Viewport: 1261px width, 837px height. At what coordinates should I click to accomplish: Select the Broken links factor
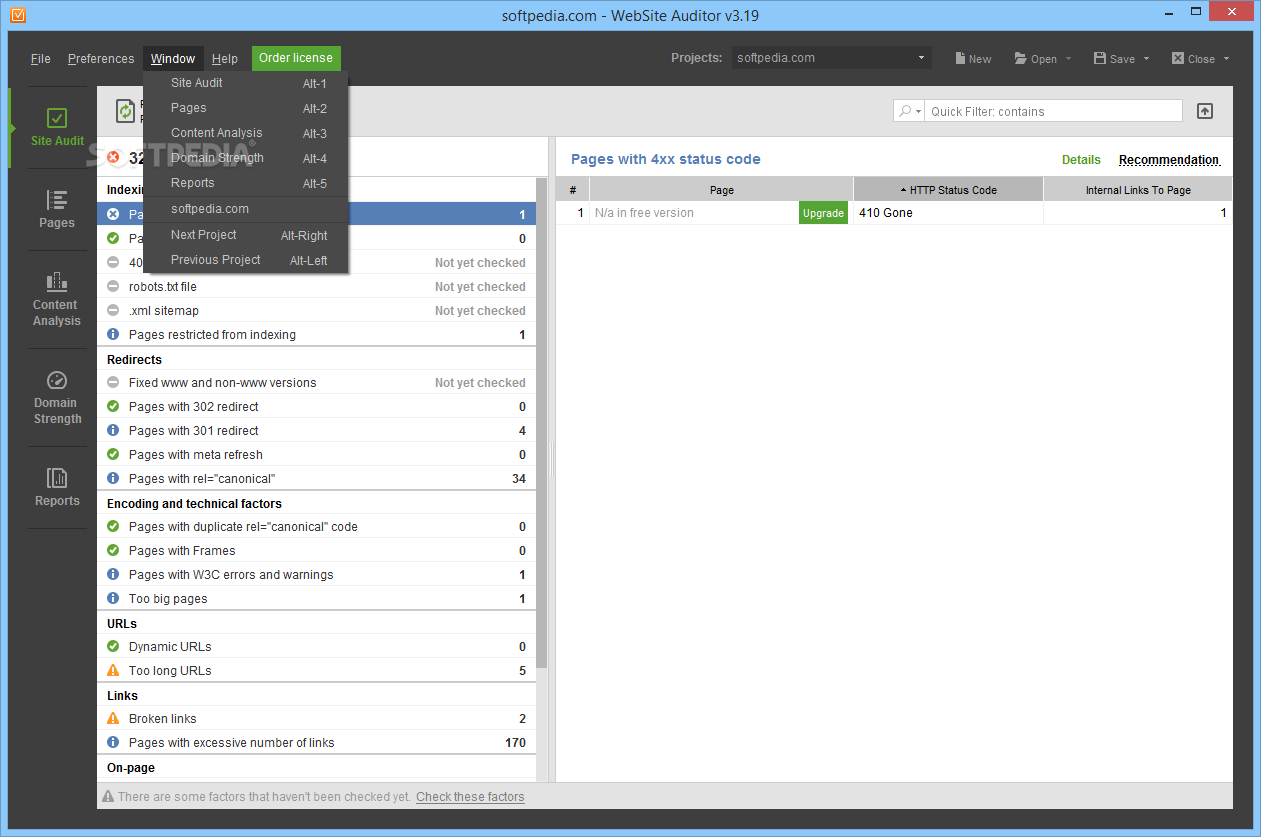[317, 719]
